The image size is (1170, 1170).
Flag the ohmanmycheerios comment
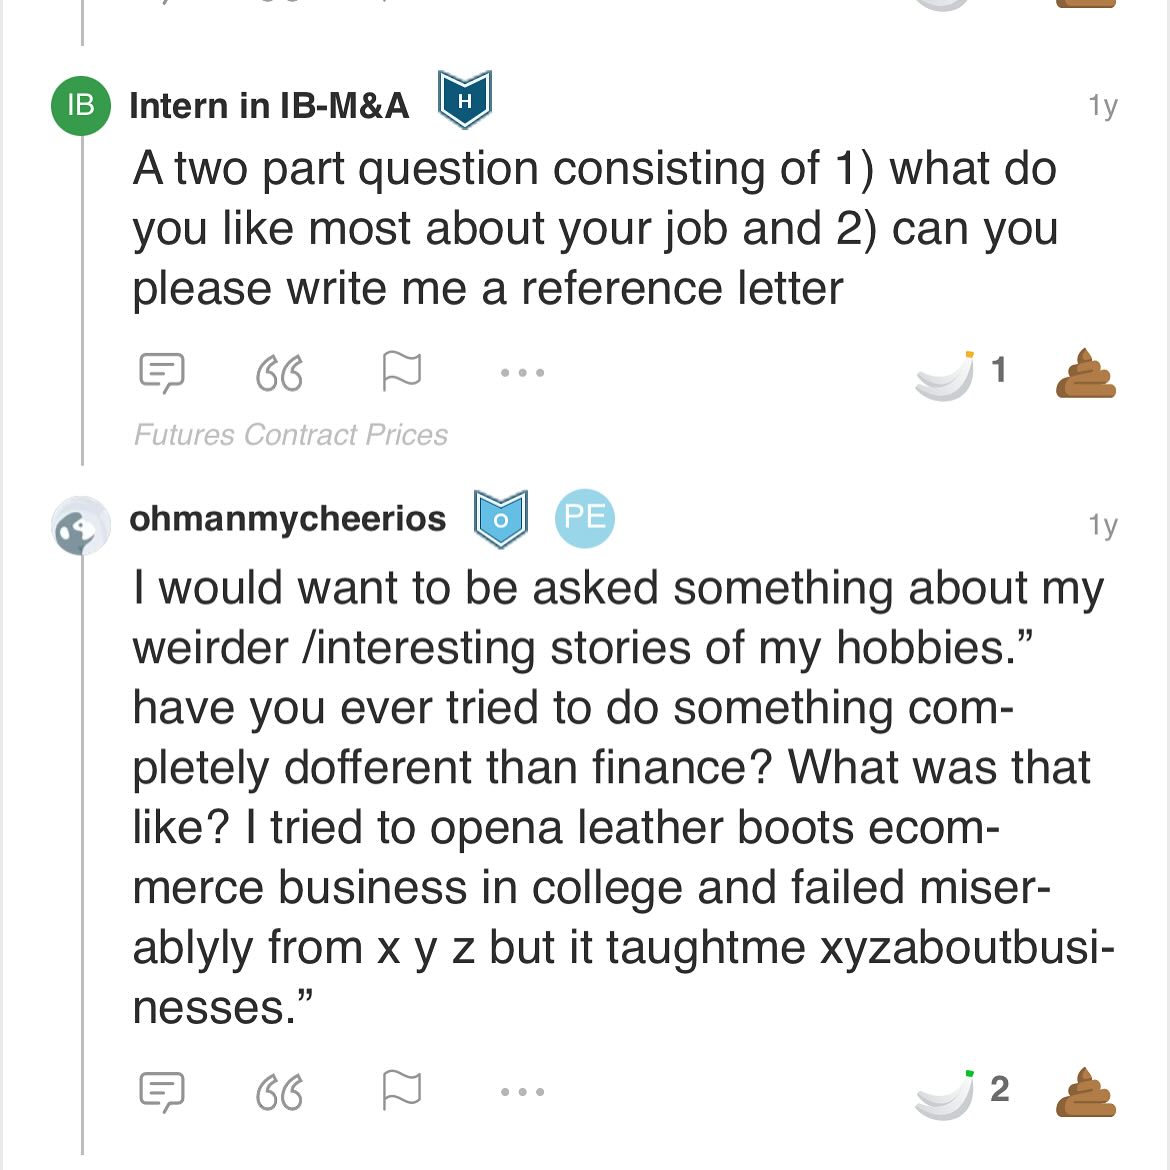tap(401, 1090)
